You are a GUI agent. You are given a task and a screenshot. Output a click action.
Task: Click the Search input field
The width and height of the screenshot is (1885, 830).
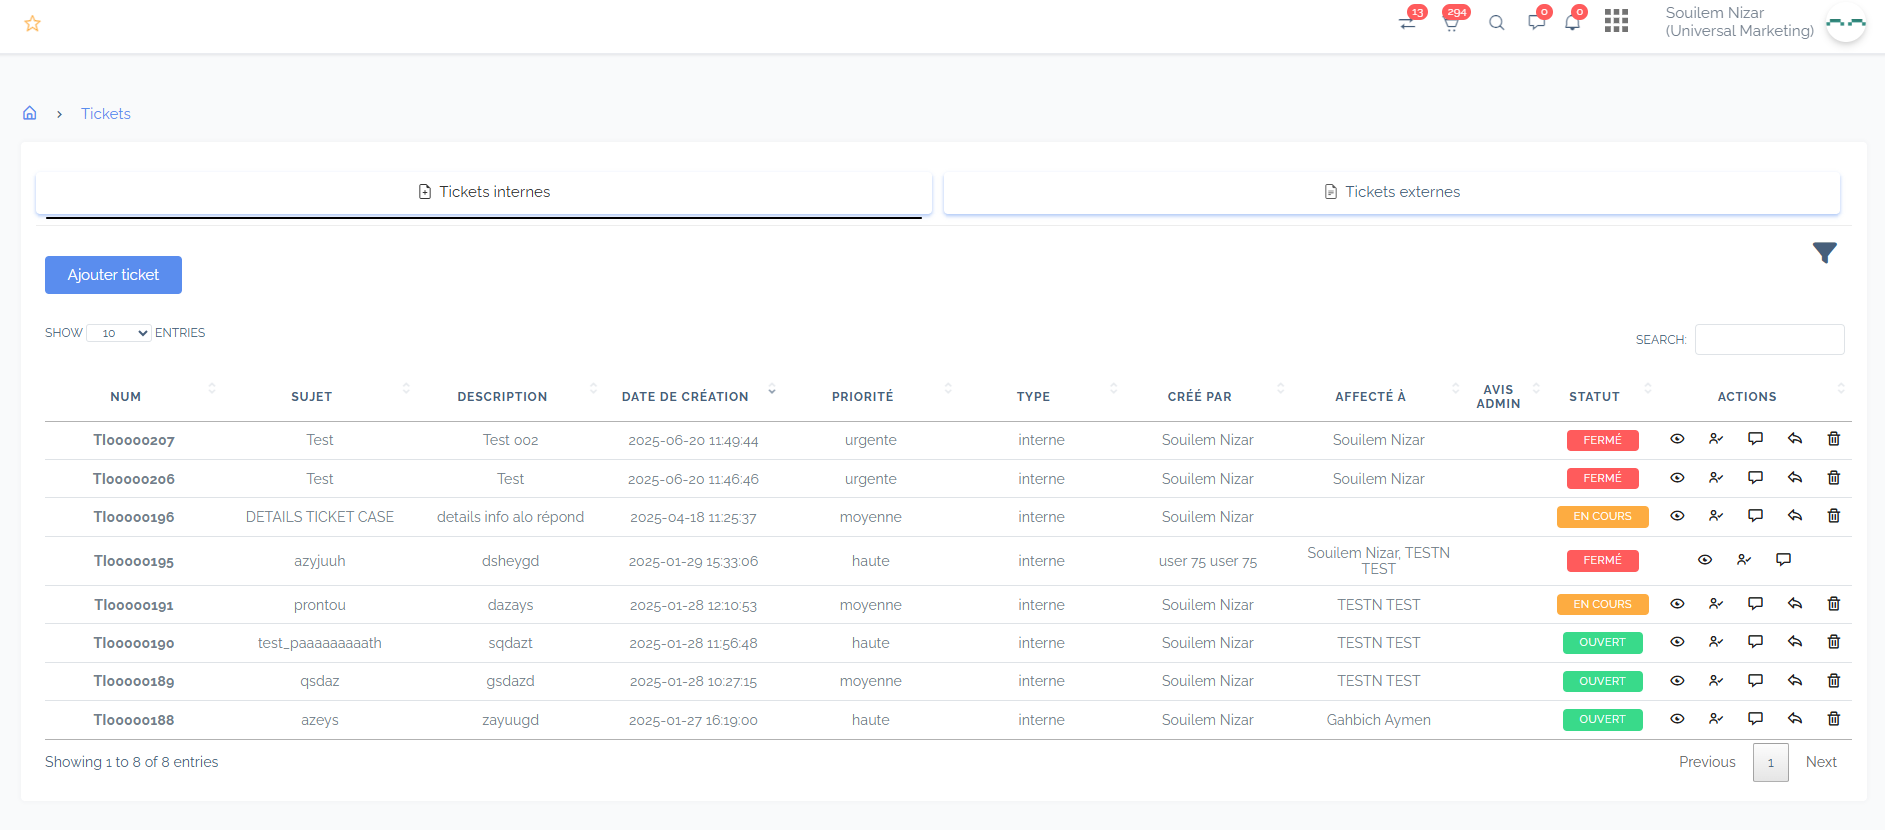pyautogui.click(x=1769, y=340)
